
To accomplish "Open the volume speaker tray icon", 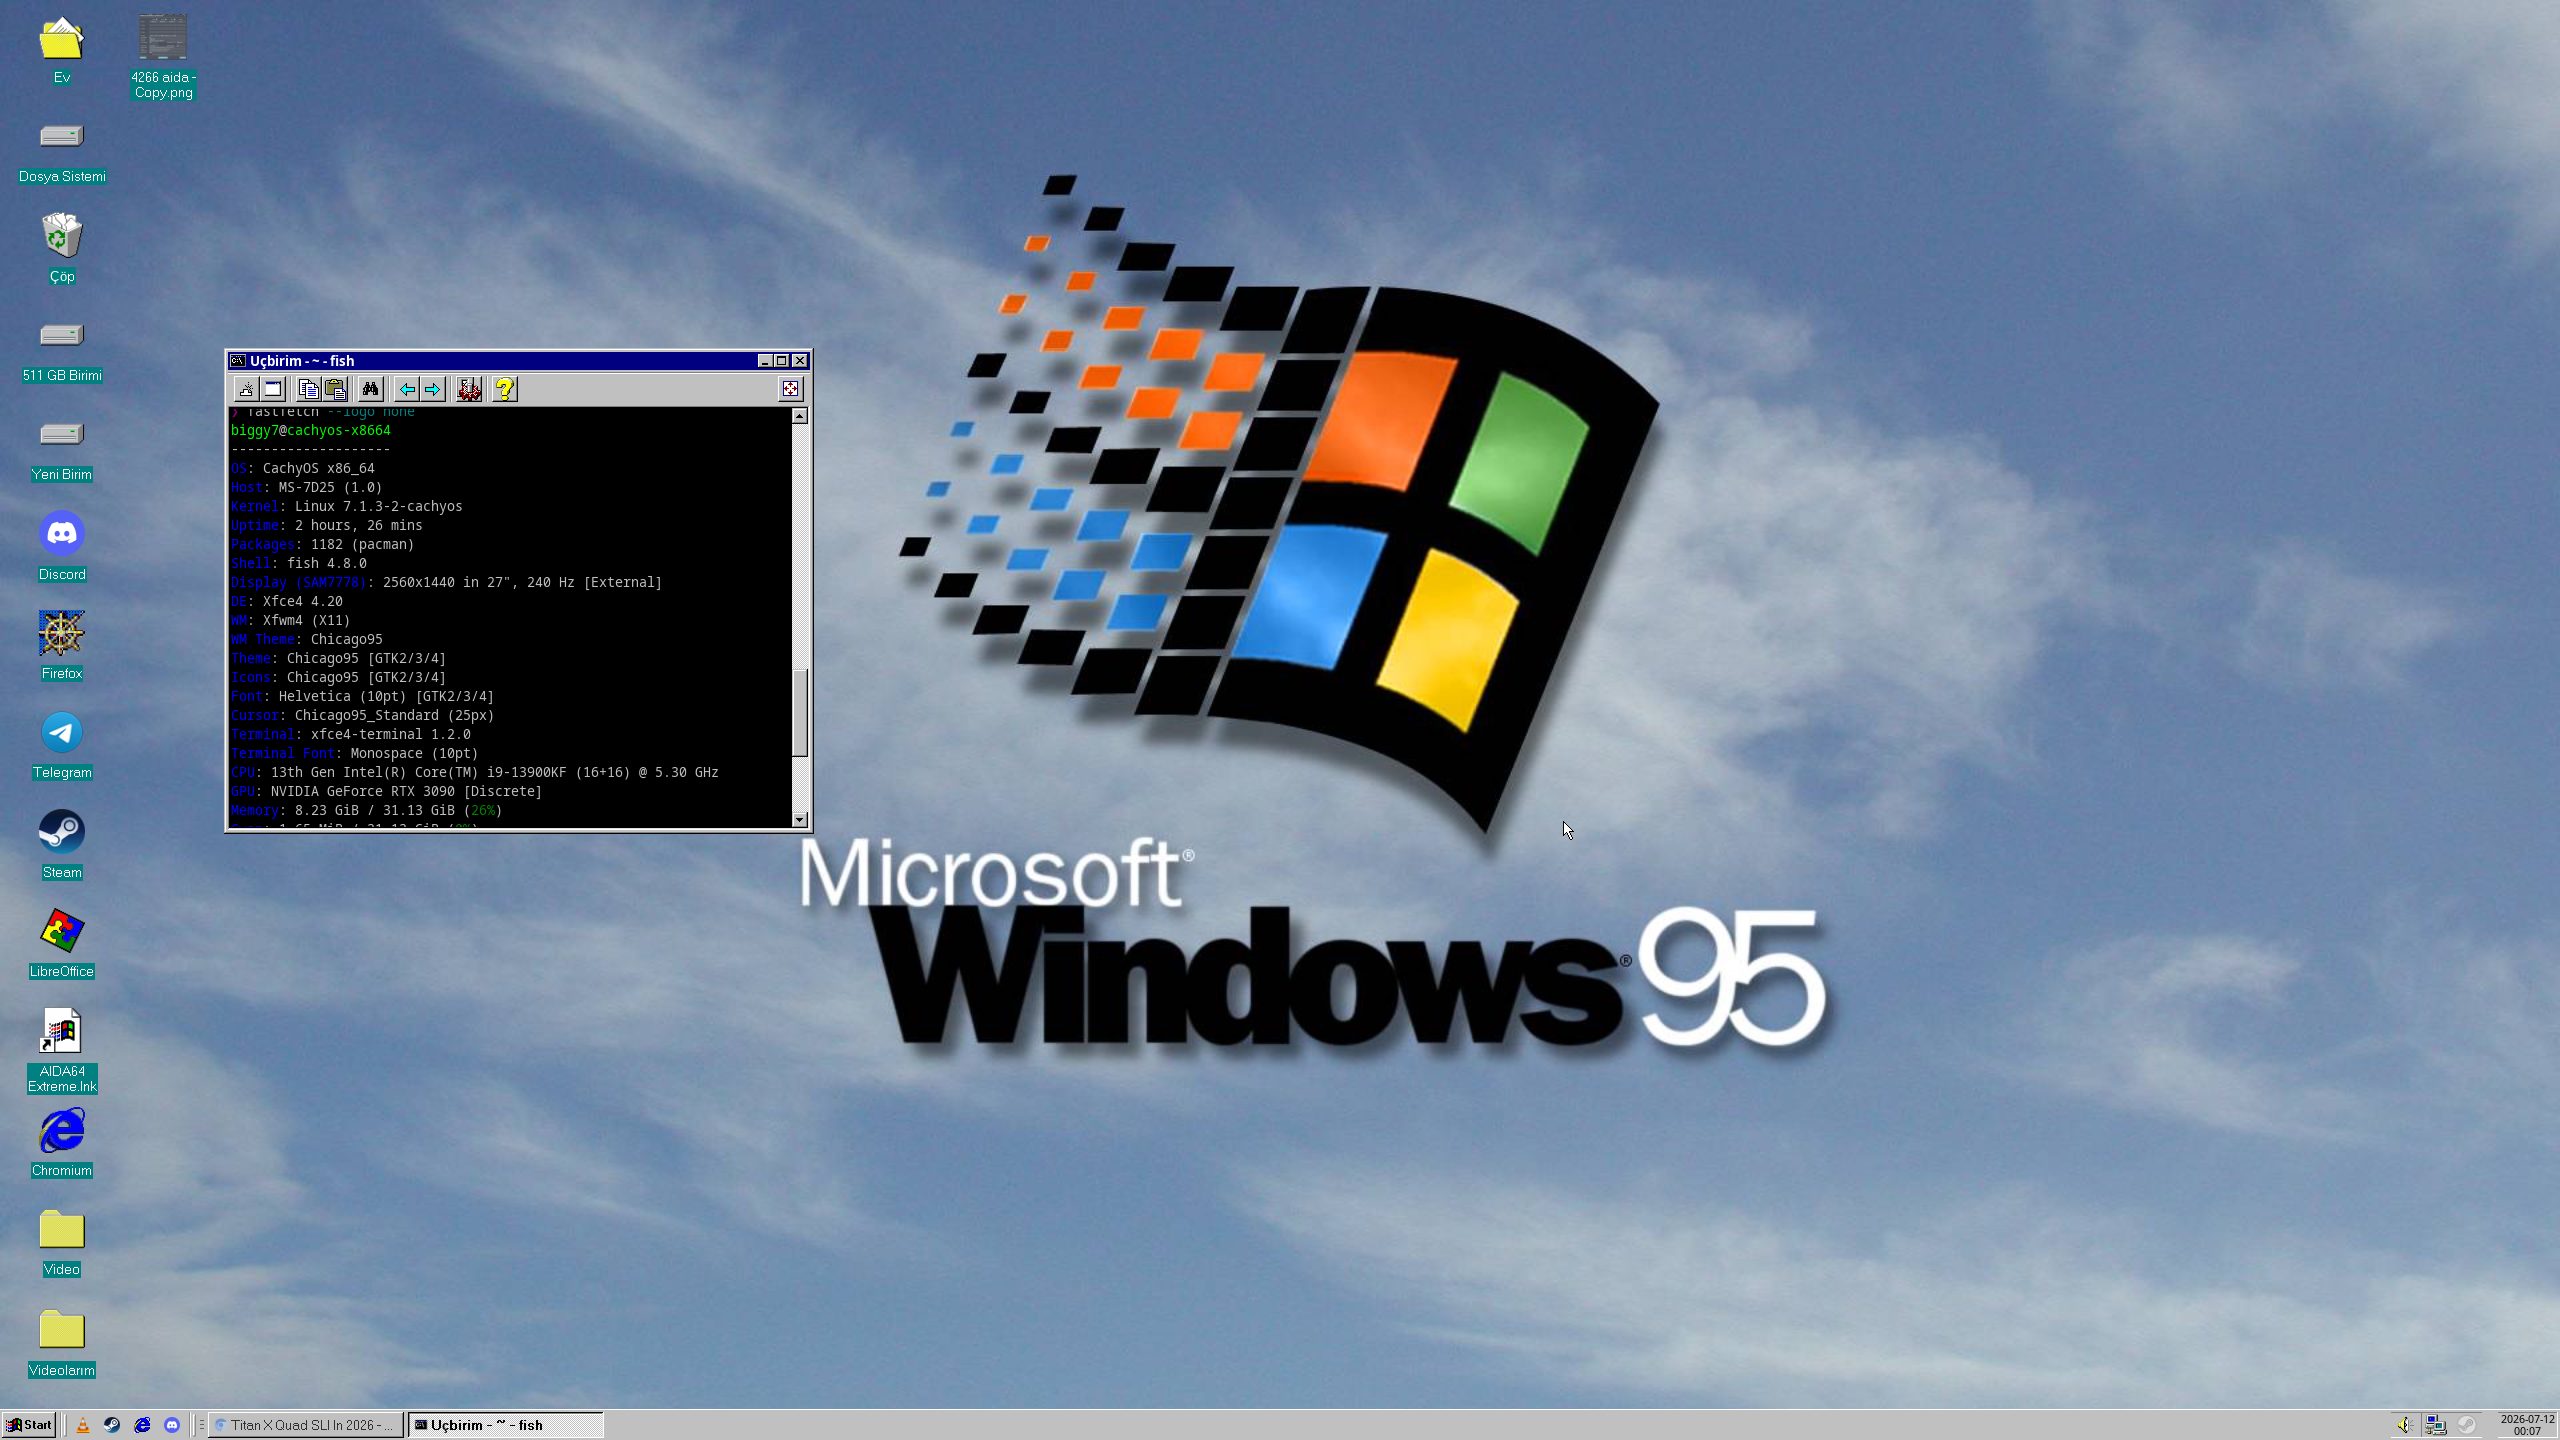I will pyautogui.click(x=2405, y=1425).
